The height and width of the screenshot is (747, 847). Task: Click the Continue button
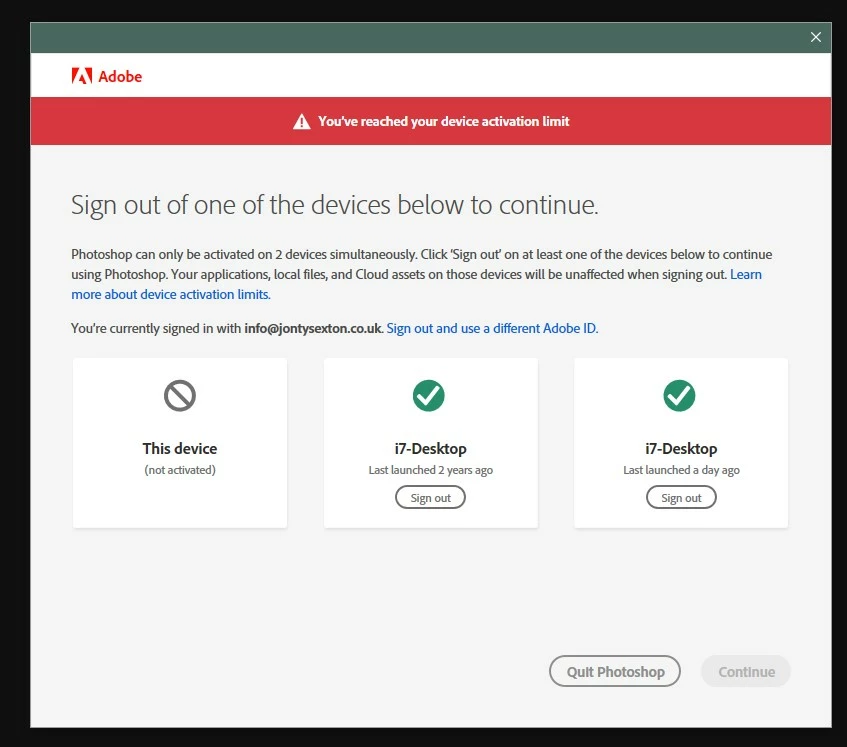(x=746, y=671)
